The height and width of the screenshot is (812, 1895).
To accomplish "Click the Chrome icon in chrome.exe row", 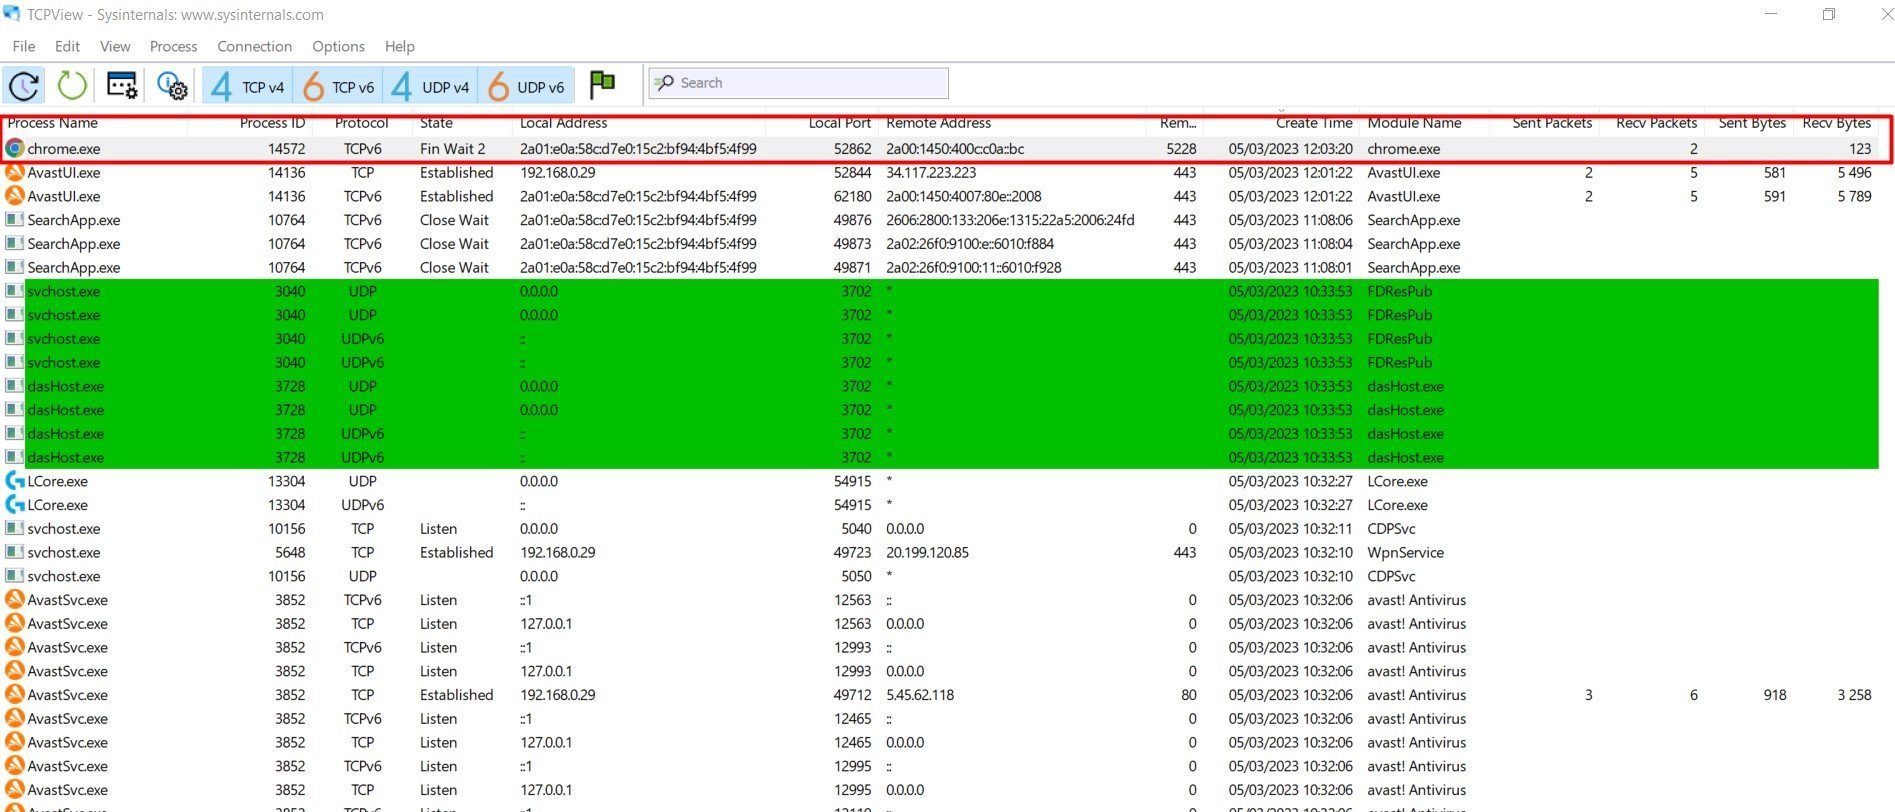I will (14, 148).
